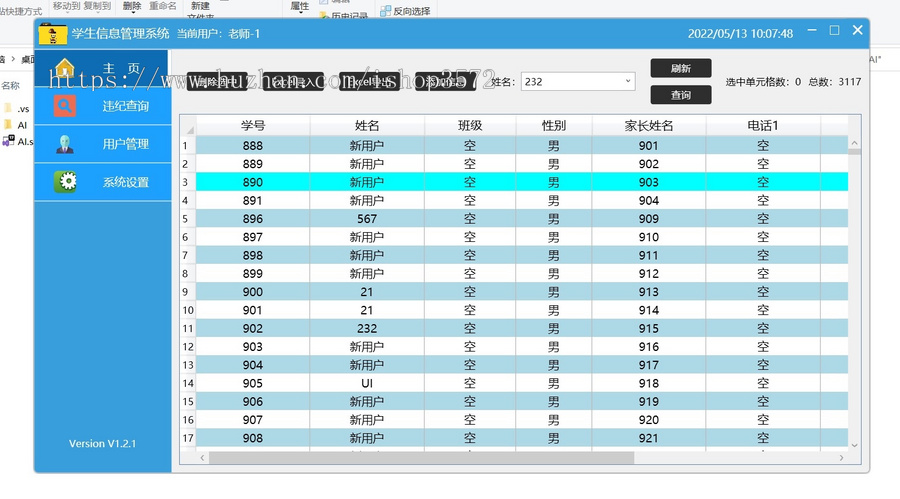Open the 主页 home page tab
The image size is (900, 499).
(102, 68)
